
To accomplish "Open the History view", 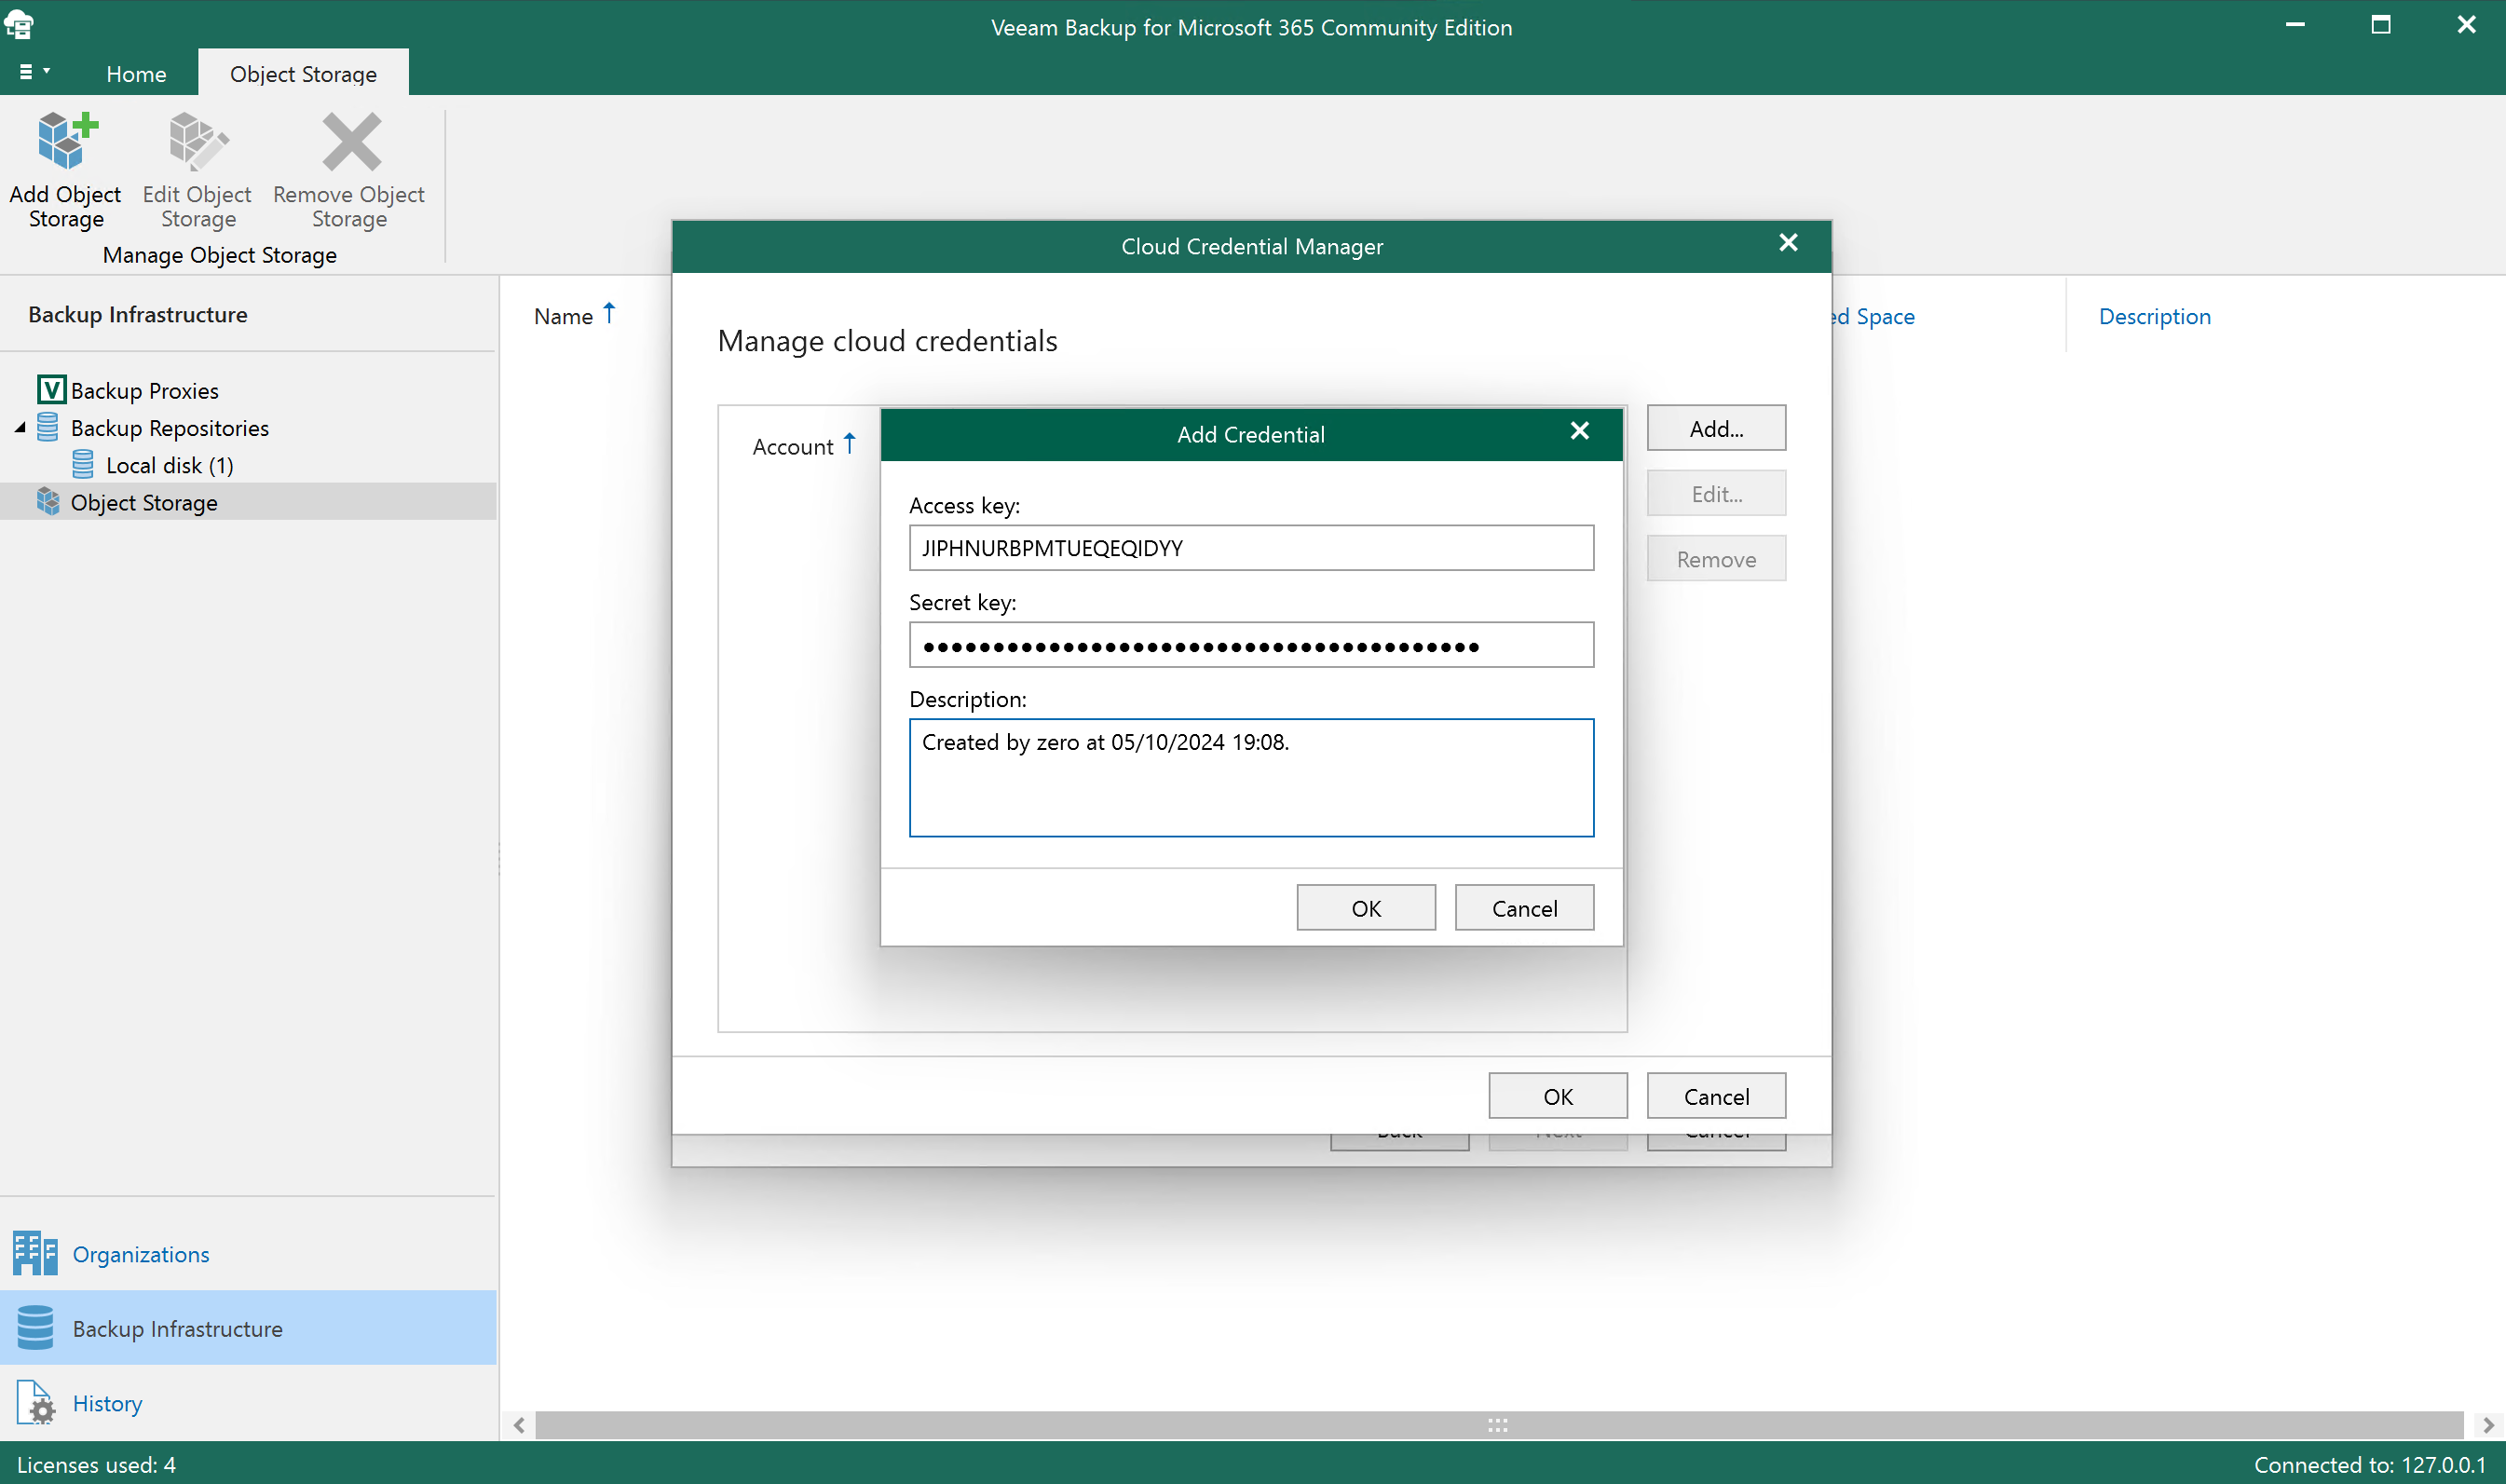I will [x=106, y=1402].
